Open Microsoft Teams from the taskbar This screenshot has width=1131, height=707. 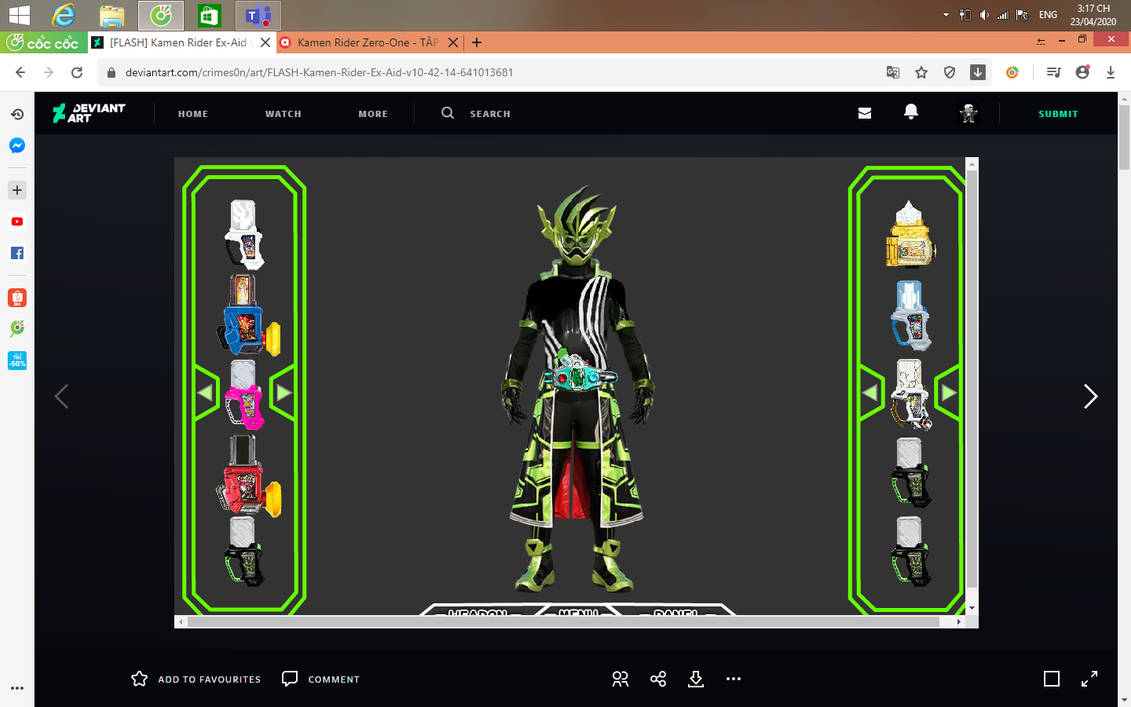coord(258,15)
